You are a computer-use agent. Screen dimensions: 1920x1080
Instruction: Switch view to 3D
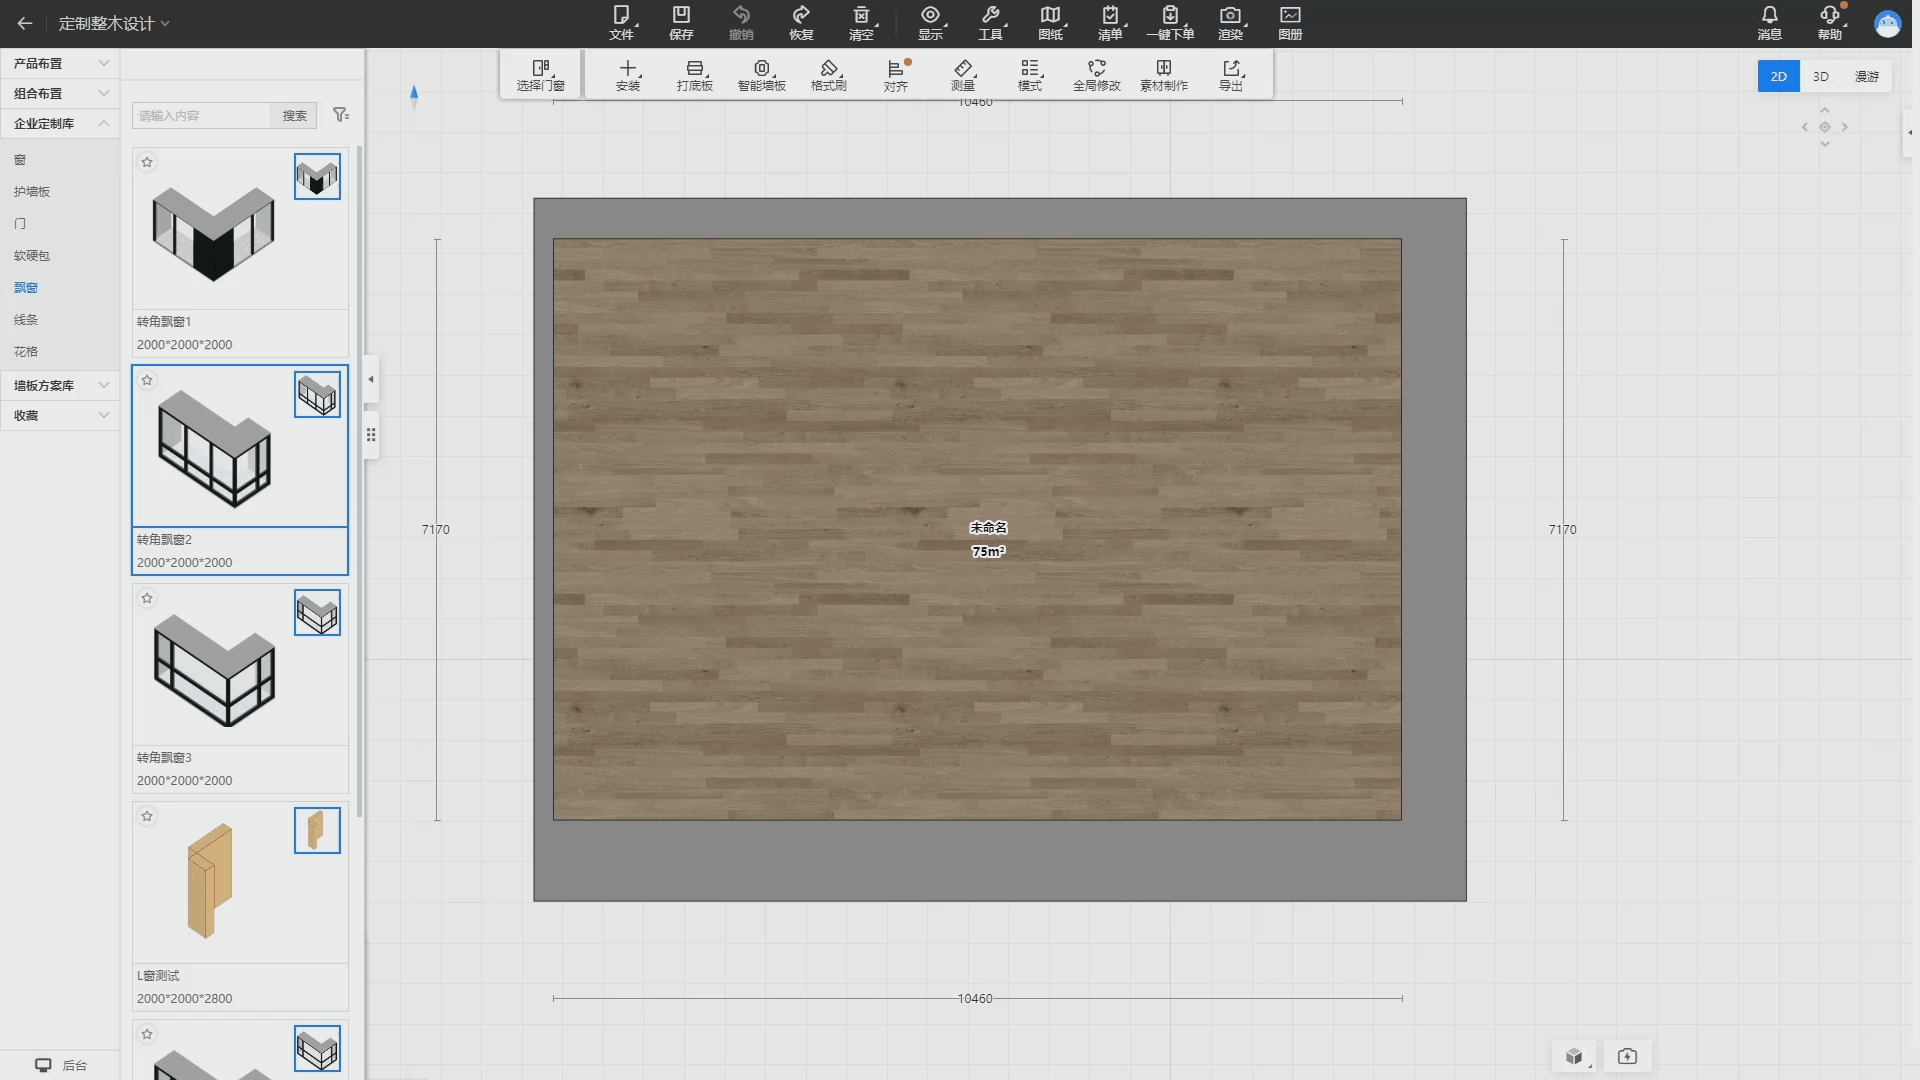(1821, 76)
